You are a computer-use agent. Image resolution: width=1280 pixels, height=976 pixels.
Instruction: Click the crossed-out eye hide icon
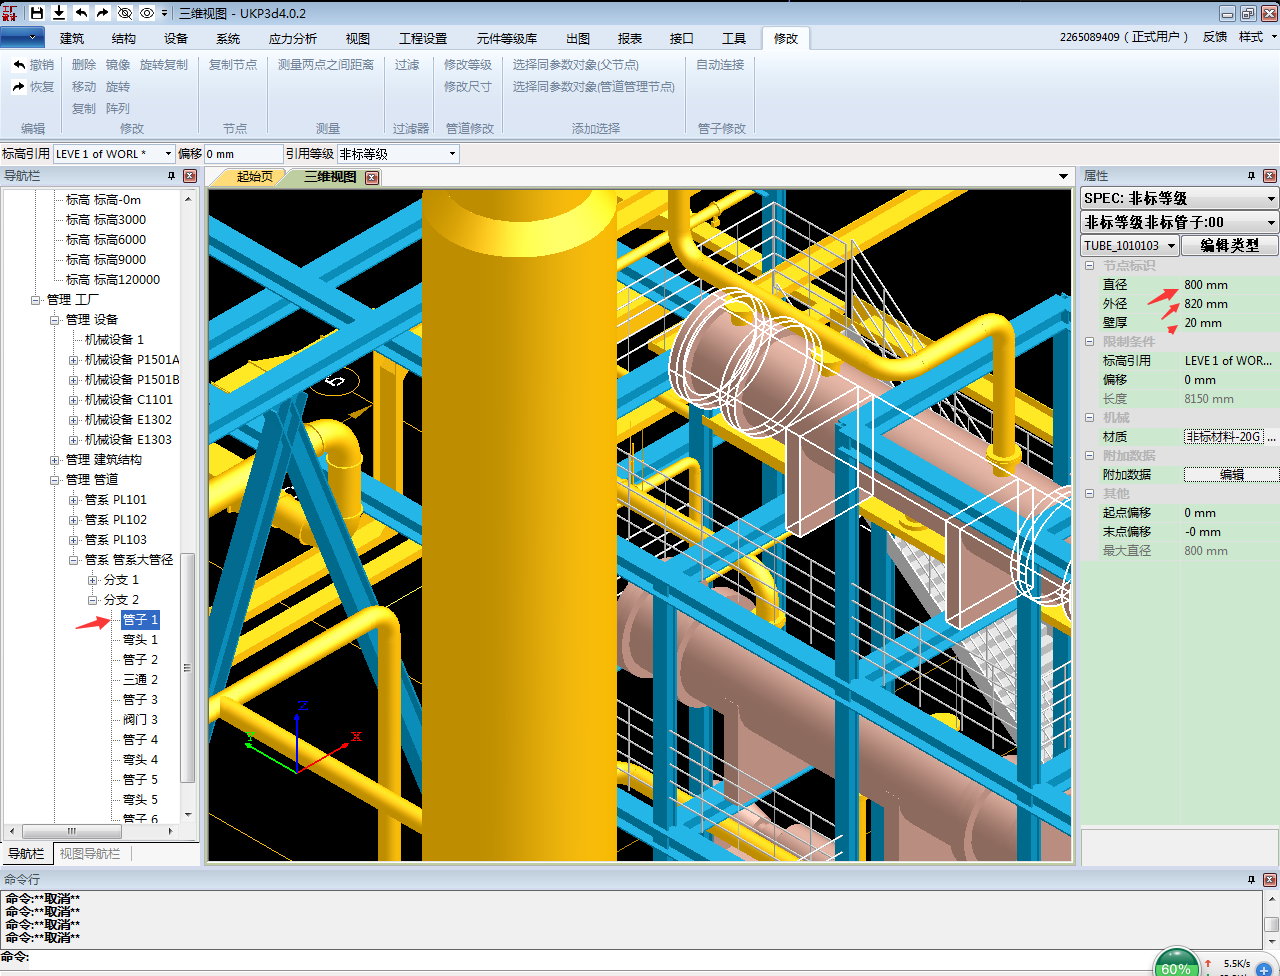125,13
